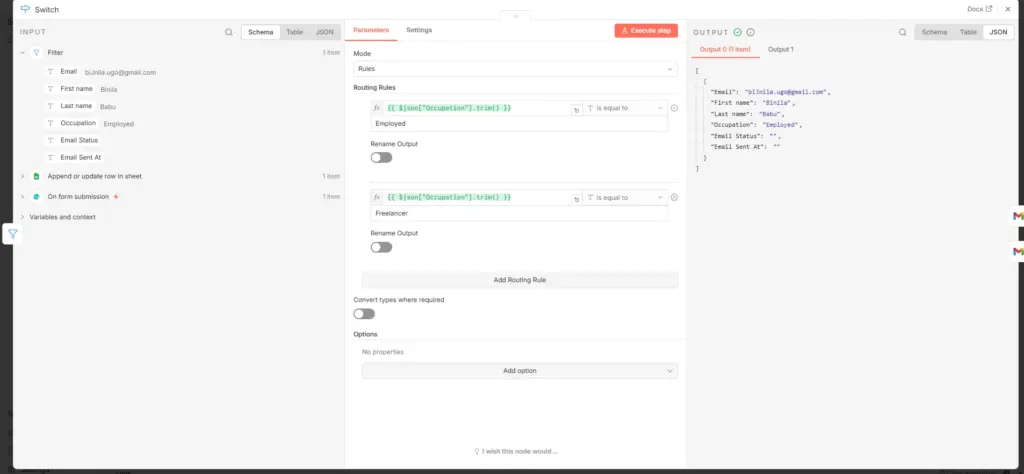This screenshot has height=474, width=1024.
Task: Click the output info circle icon
Action: (750, 32)
